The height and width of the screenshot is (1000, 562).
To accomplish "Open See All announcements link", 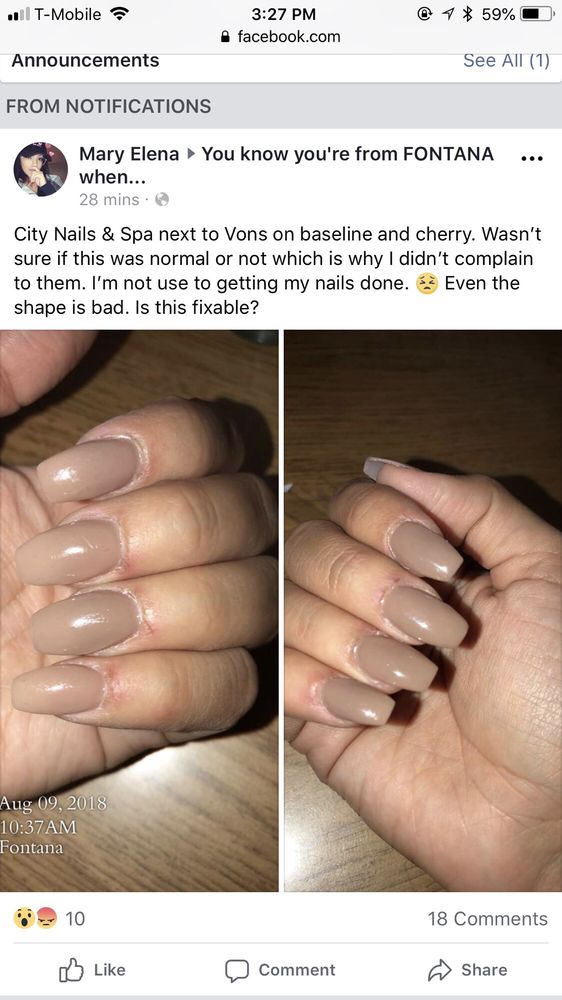I will pos(506,61).
